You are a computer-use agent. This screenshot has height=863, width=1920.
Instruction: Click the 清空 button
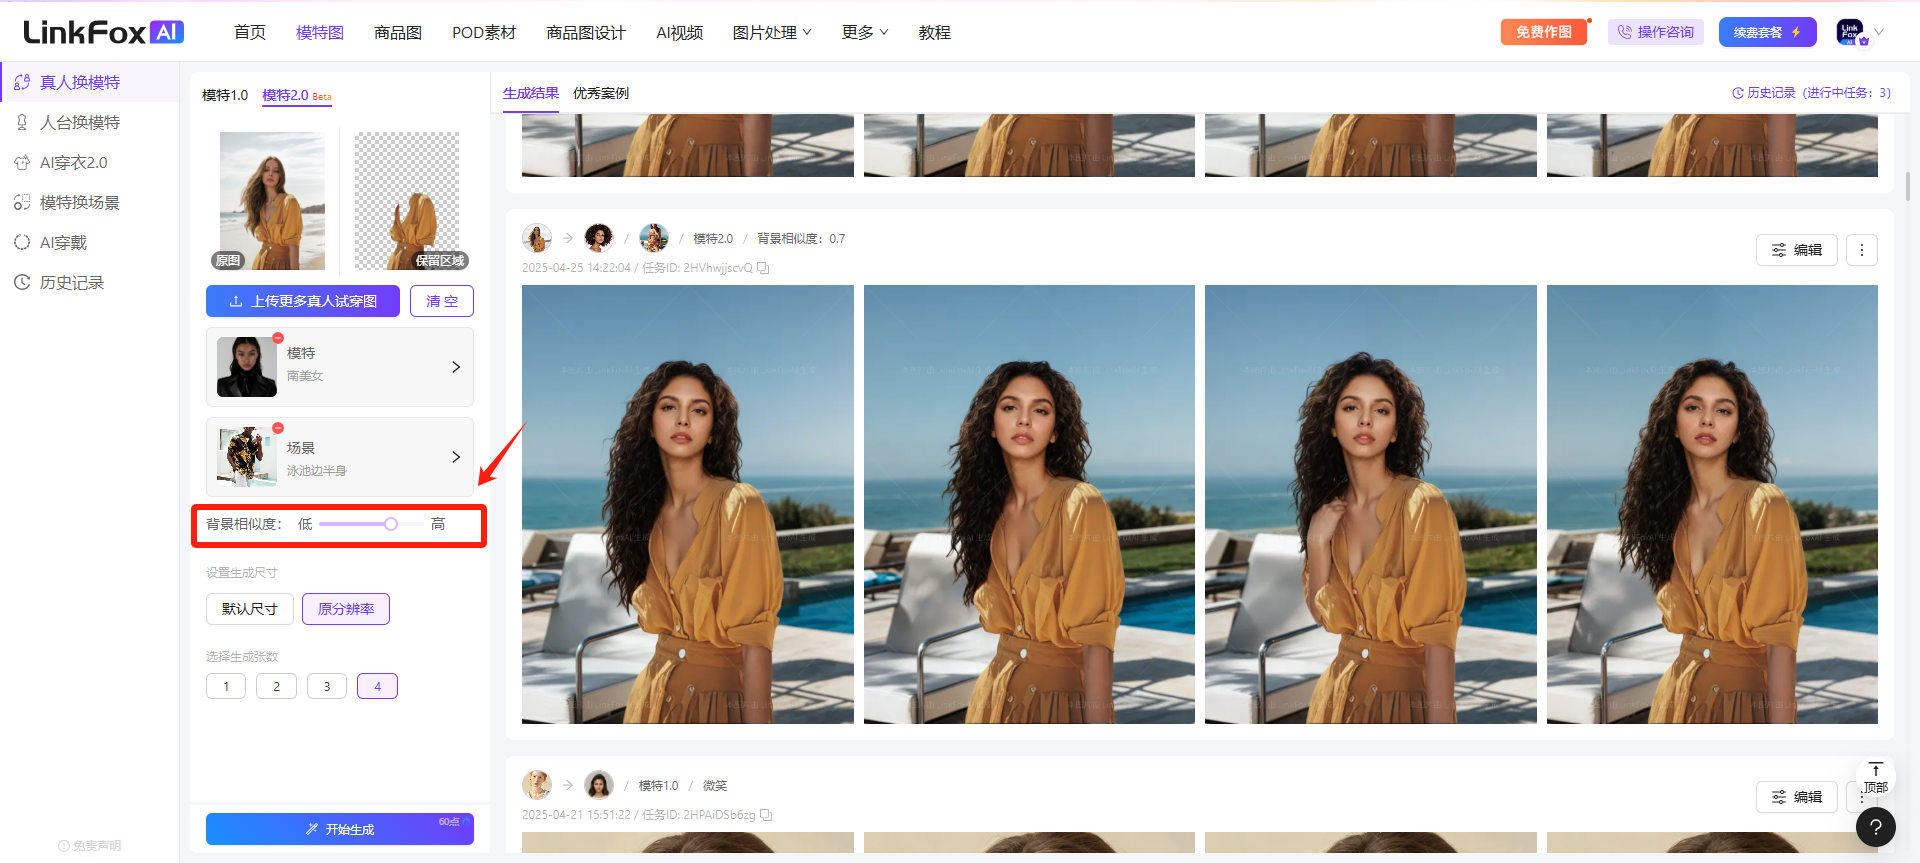(442, 301)
